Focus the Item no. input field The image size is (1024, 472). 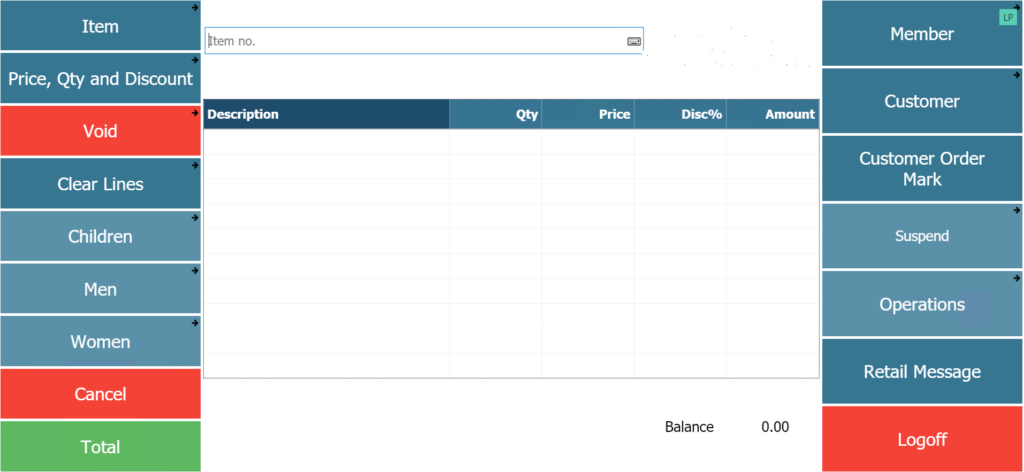(x=424, y=40)
